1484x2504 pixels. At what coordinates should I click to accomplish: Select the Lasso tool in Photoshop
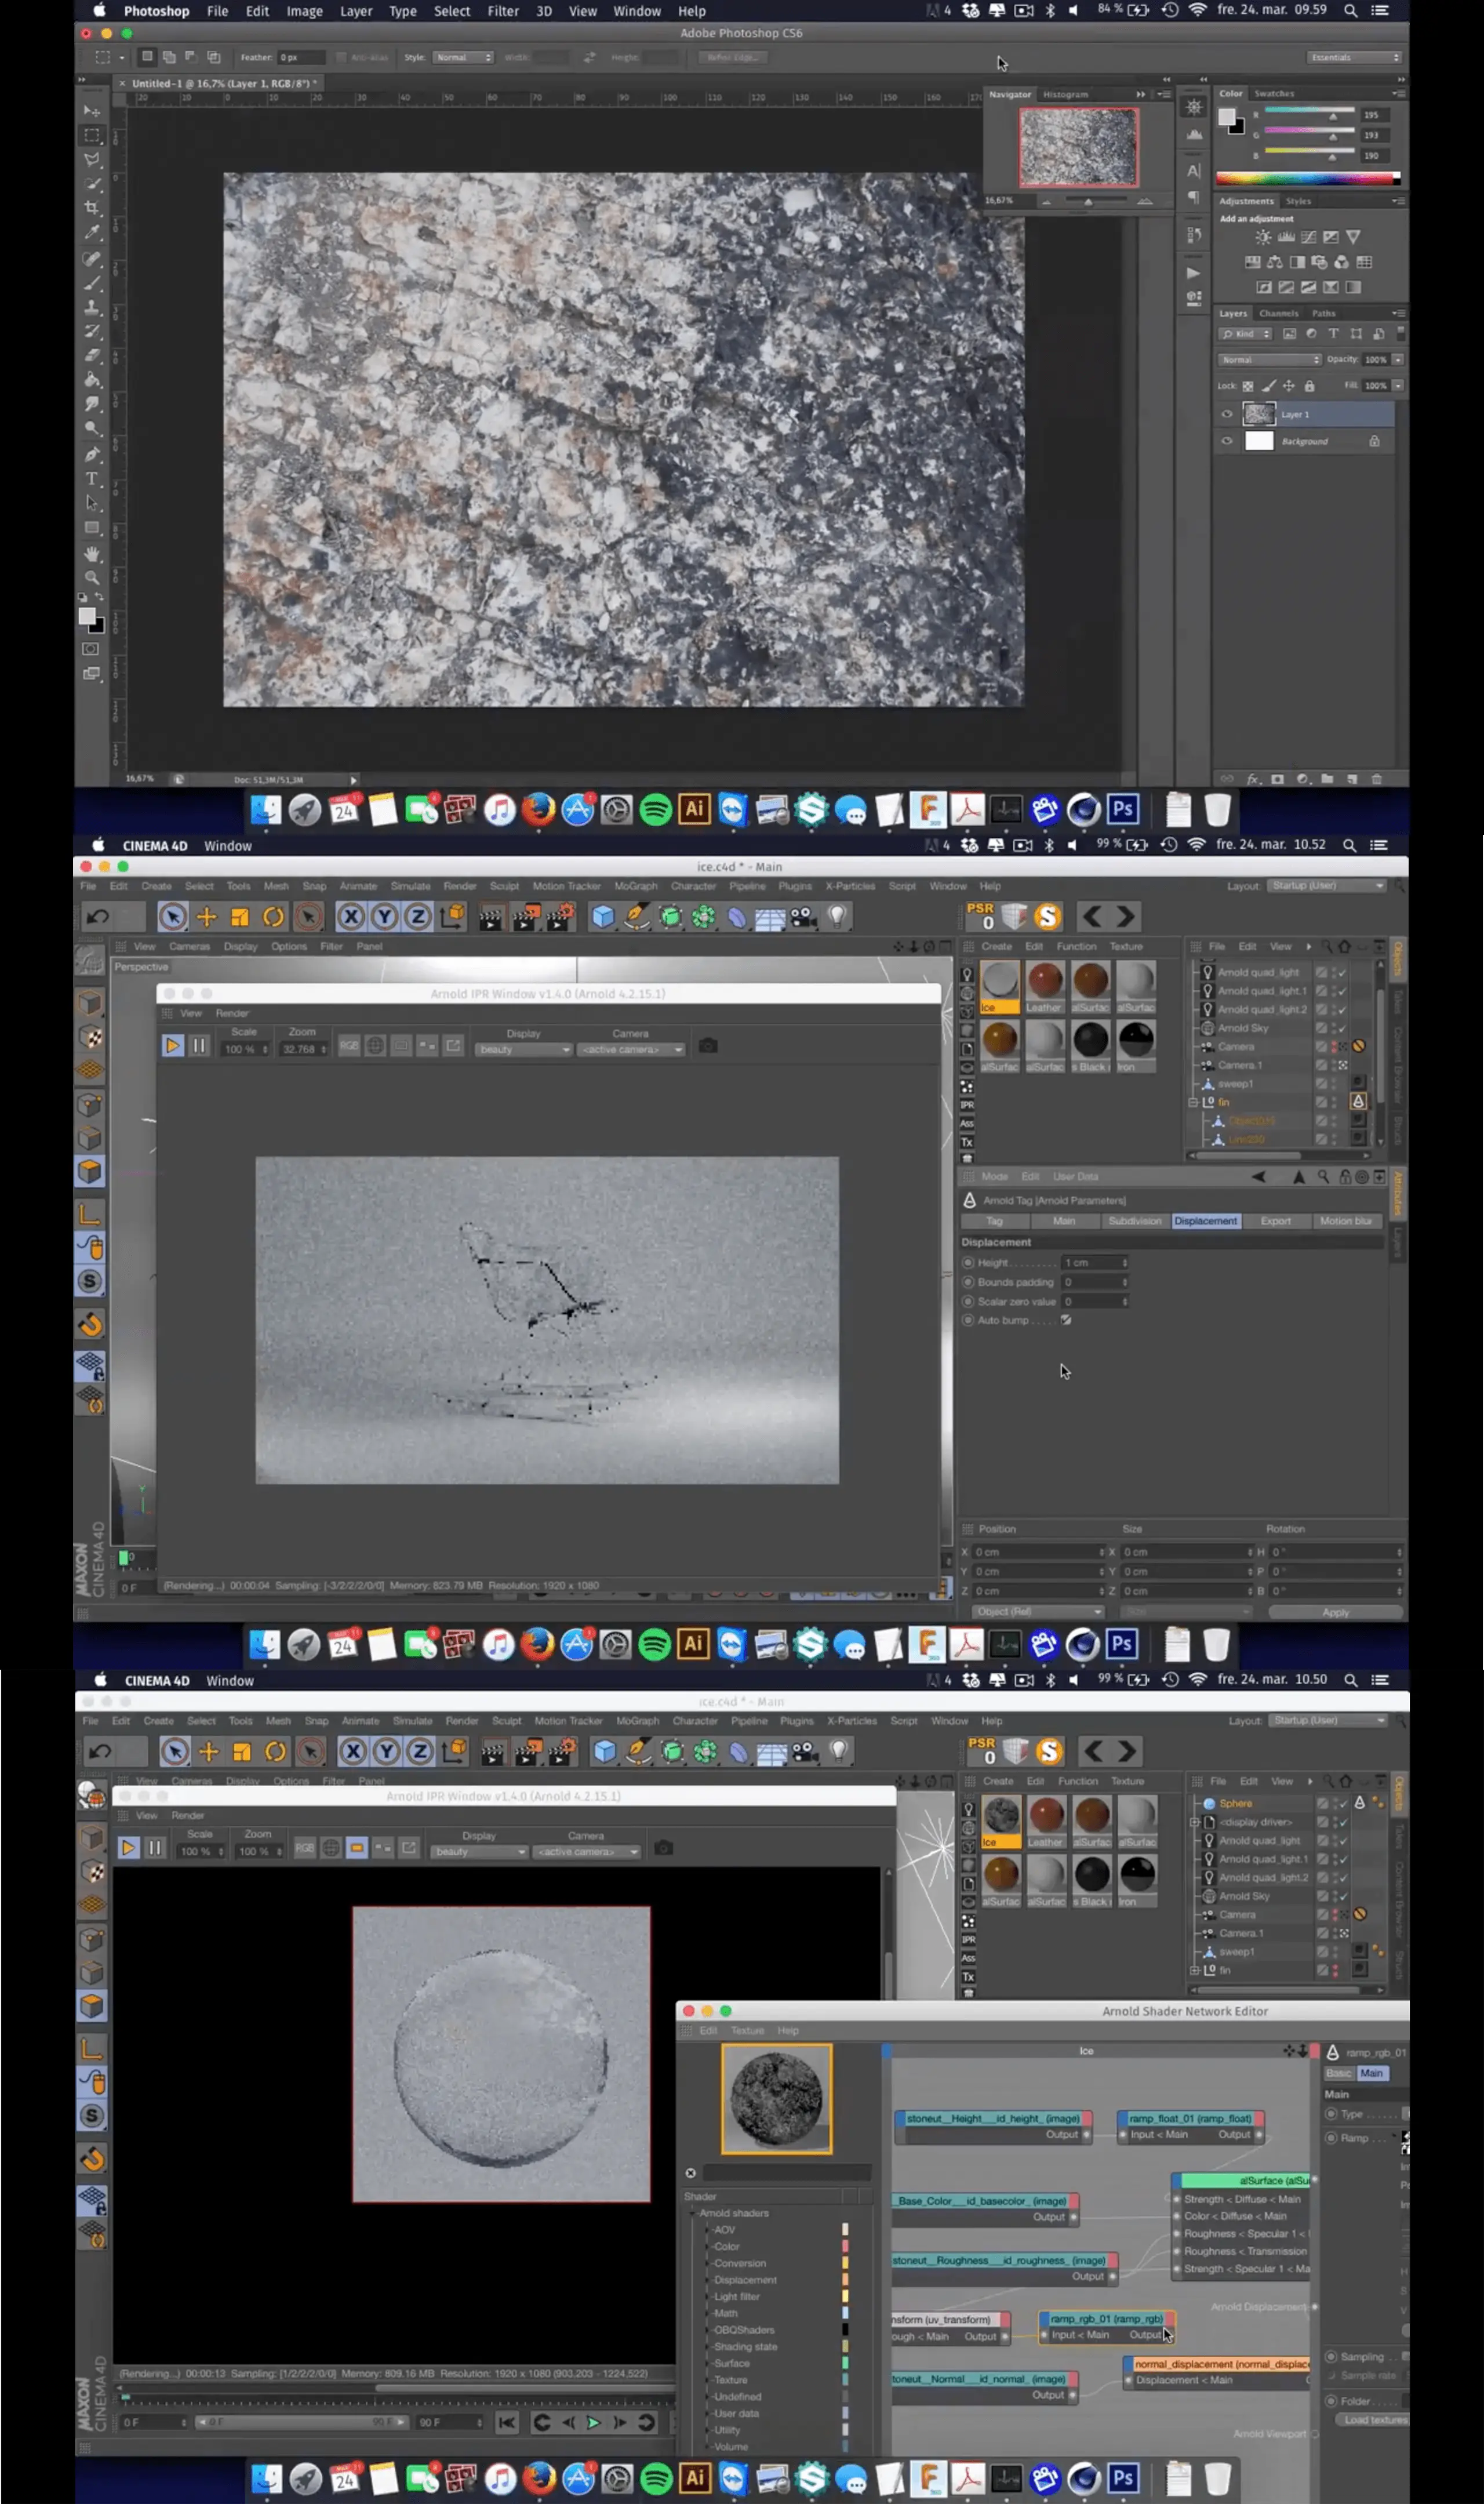[x=92, y=160]
